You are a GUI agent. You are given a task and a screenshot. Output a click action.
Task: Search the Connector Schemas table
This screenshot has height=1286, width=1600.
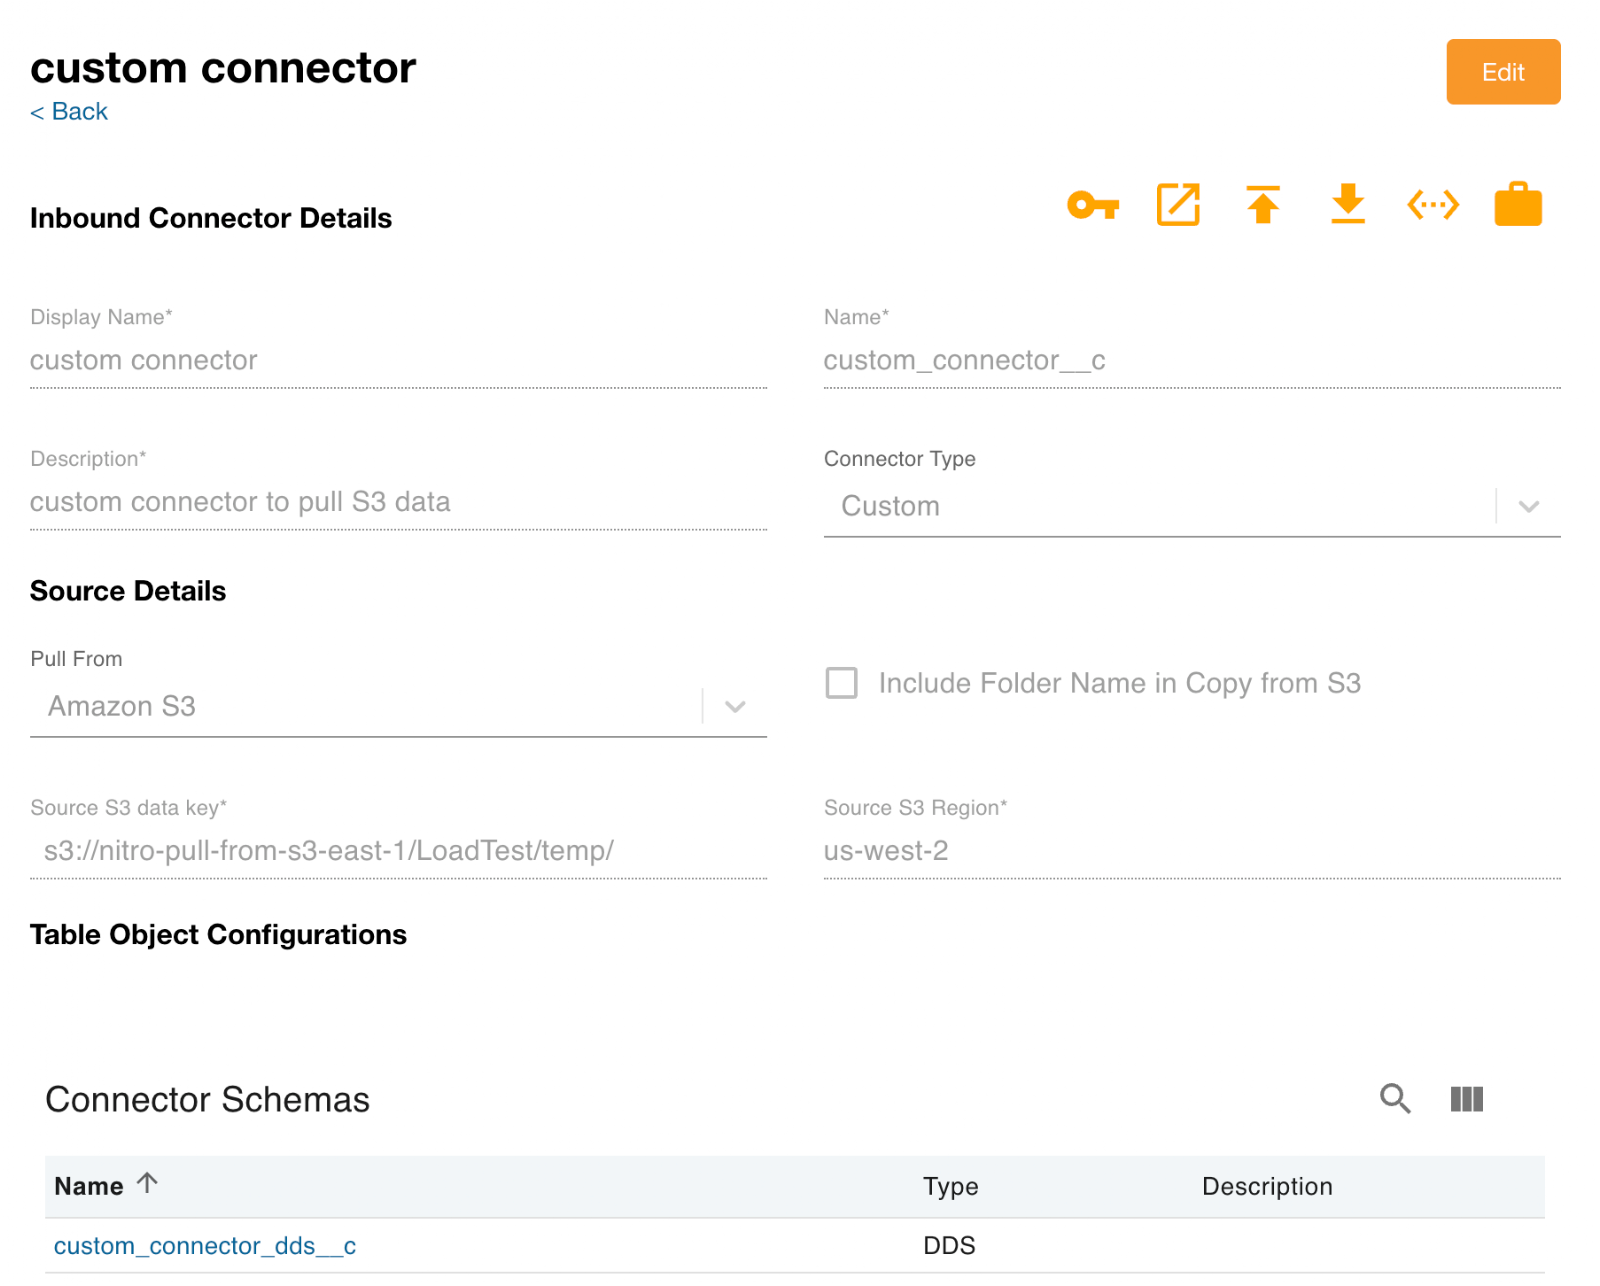click(x=1395, y=1098)
